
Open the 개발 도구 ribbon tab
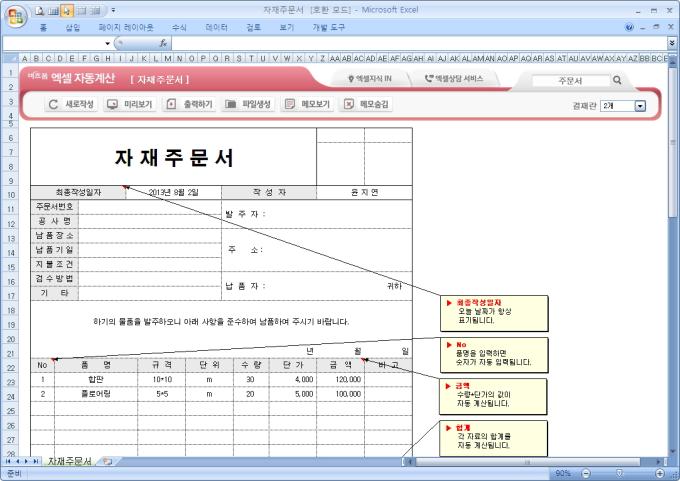pos(328,27)
